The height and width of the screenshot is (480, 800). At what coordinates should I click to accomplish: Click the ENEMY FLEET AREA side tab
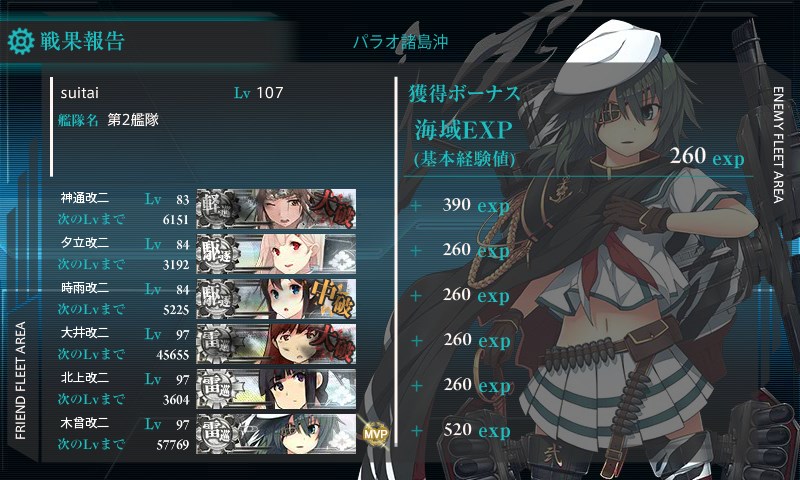pyautogui.click(x=778, y=145)
